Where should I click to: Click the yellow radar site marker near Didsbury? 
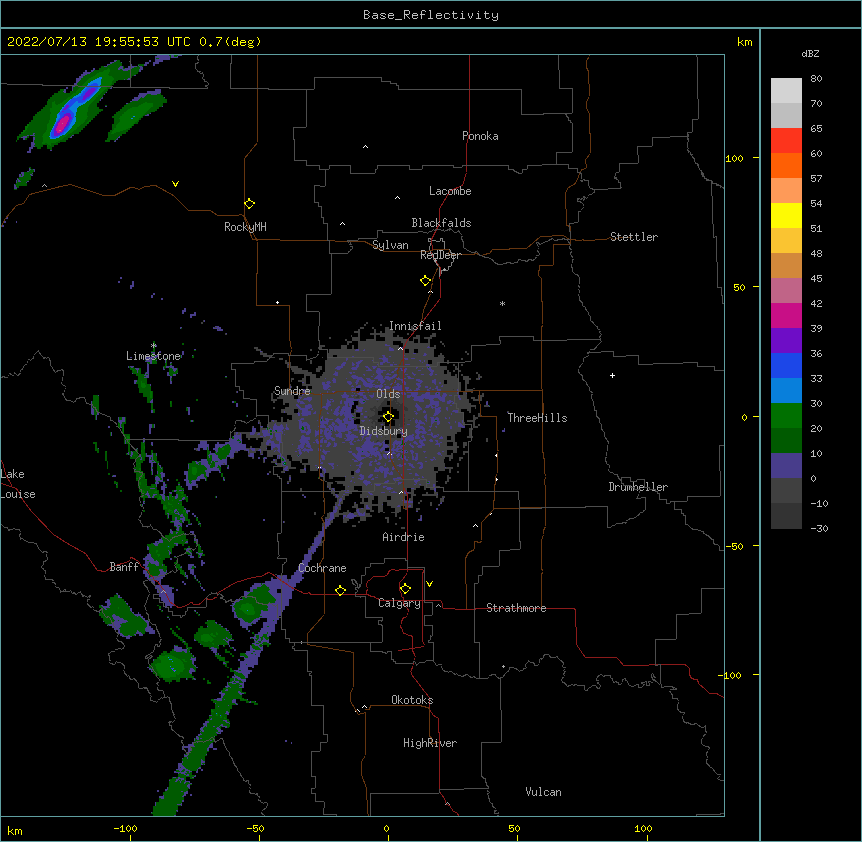[388, 417]
